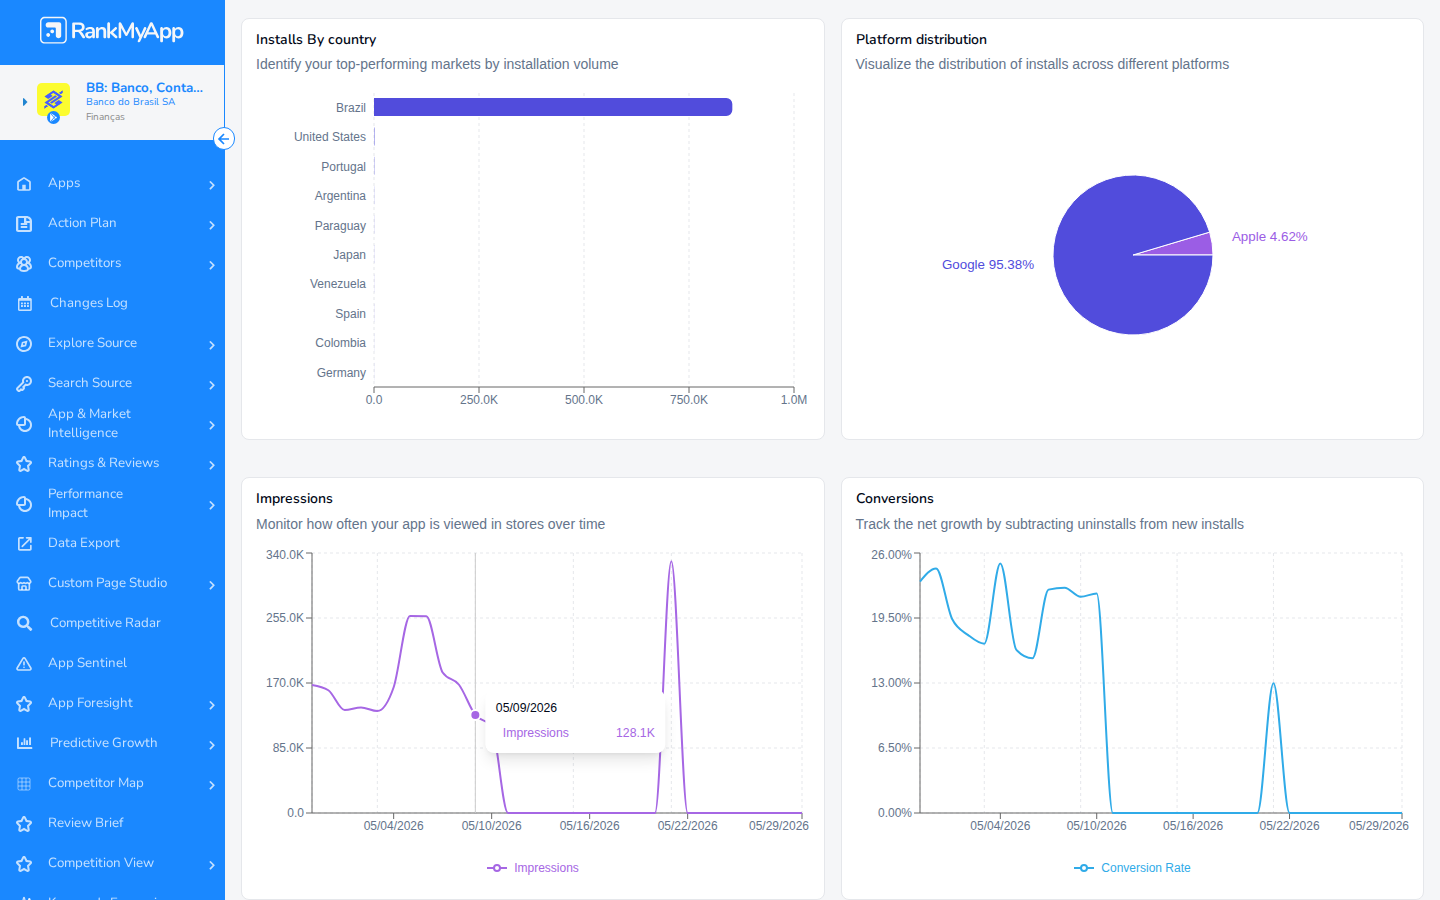
Task: Click the Germany country label
Action: point(341,373)
